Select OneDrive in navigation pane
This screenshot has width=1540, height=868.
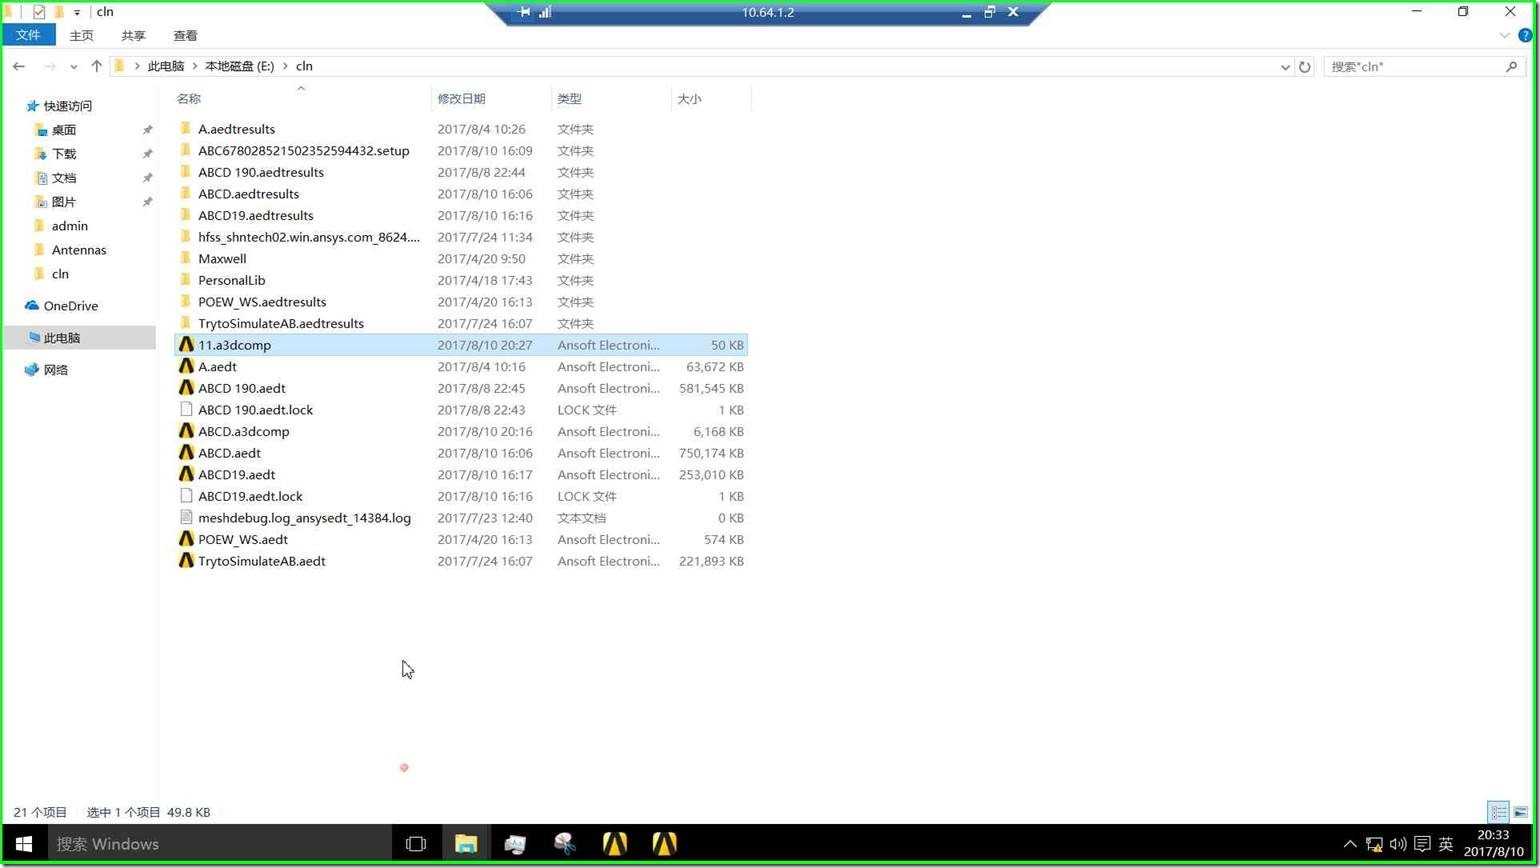(x=71, y=306)
